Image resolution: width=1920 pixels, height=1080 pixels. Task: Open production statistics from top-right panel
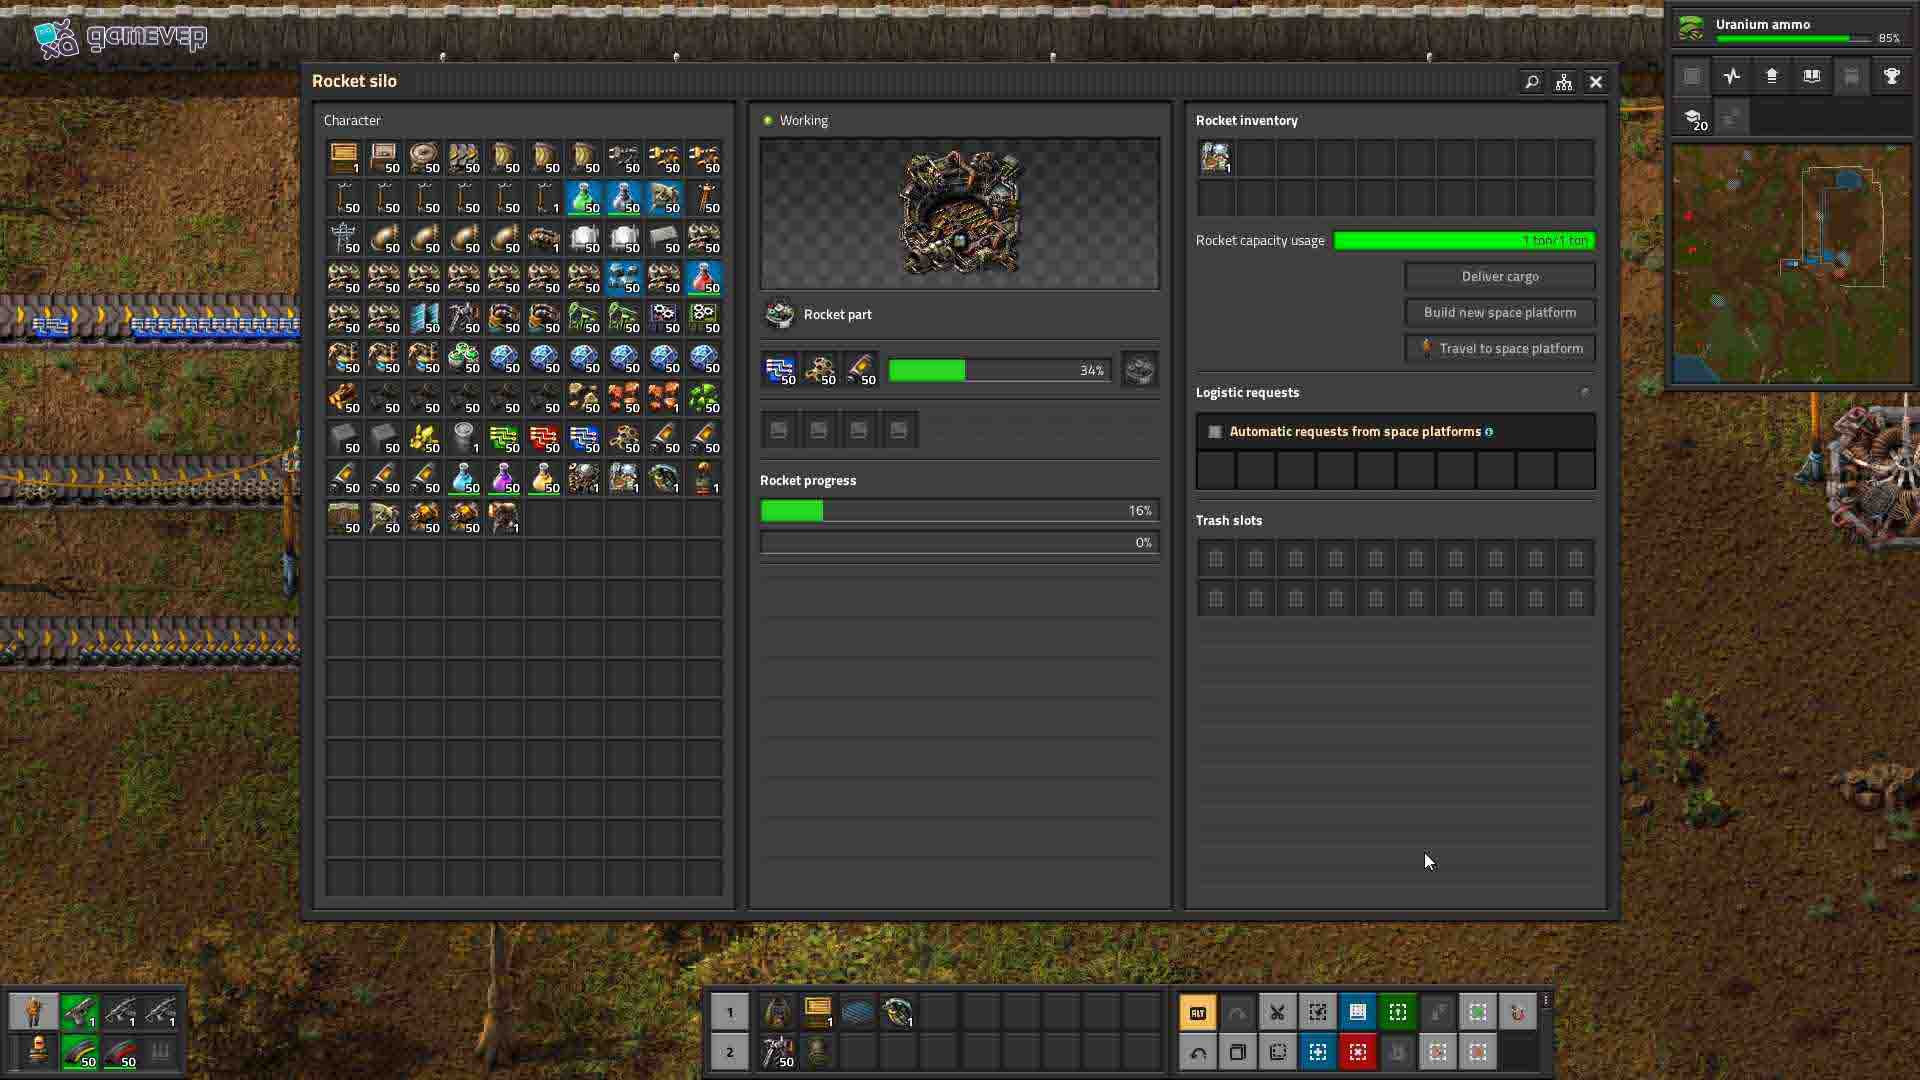click(1732, 77)
